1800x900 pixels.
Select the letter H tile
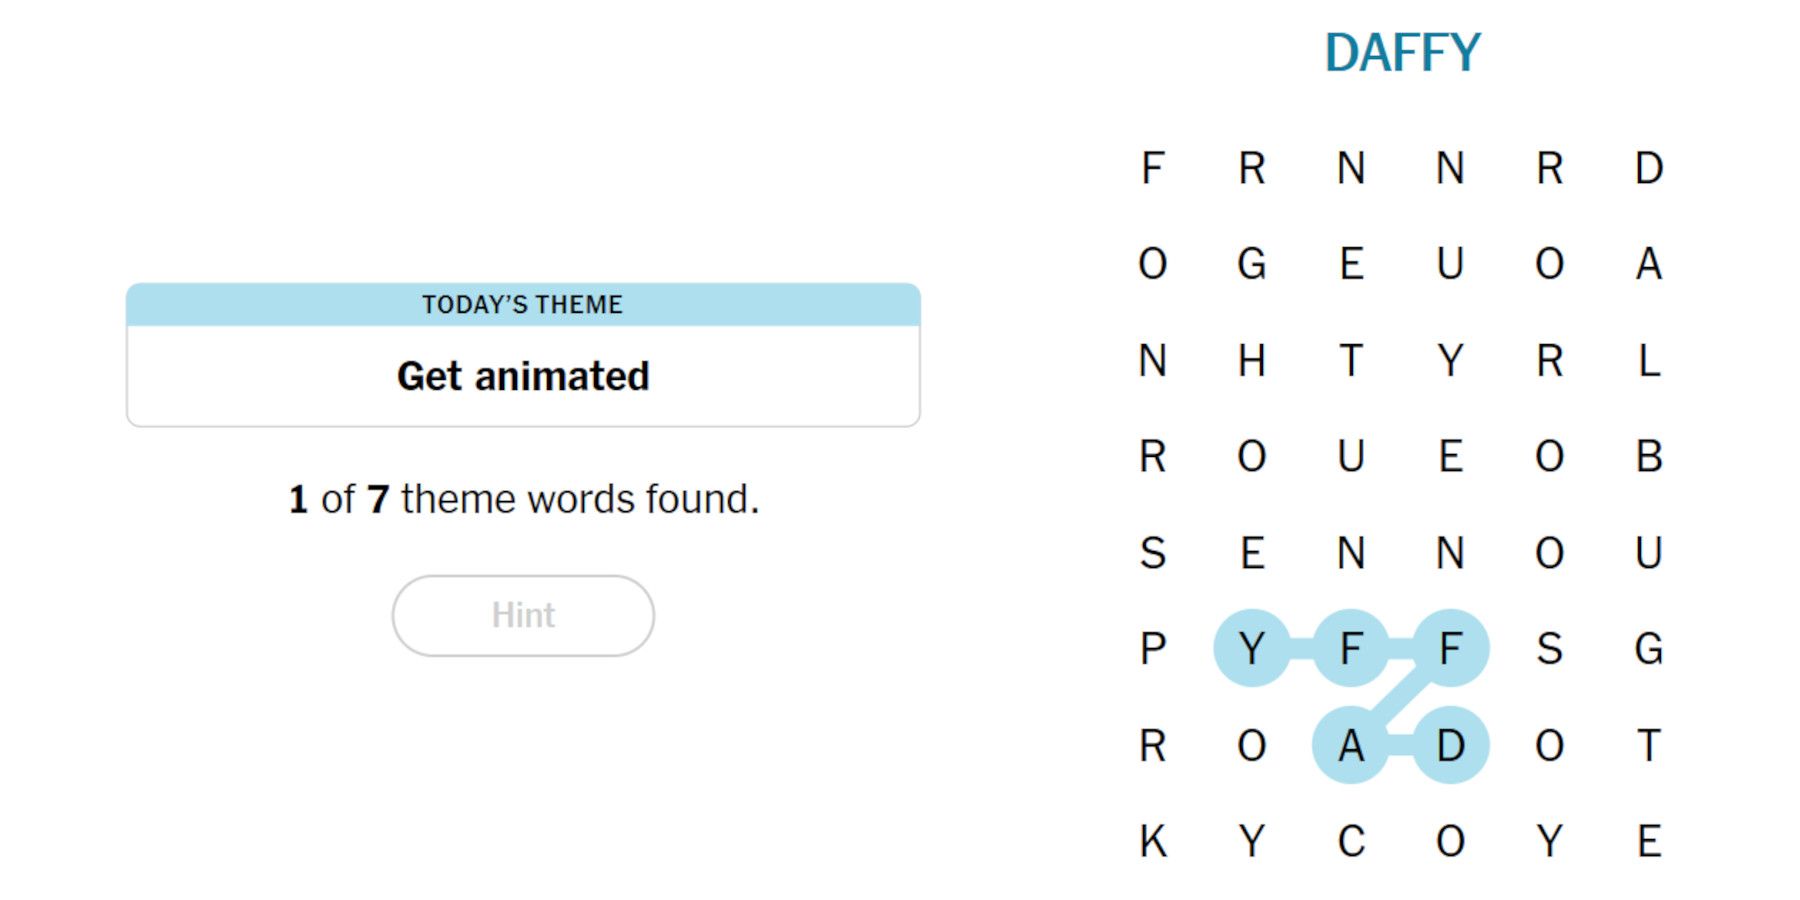[x=1251, y=360]
